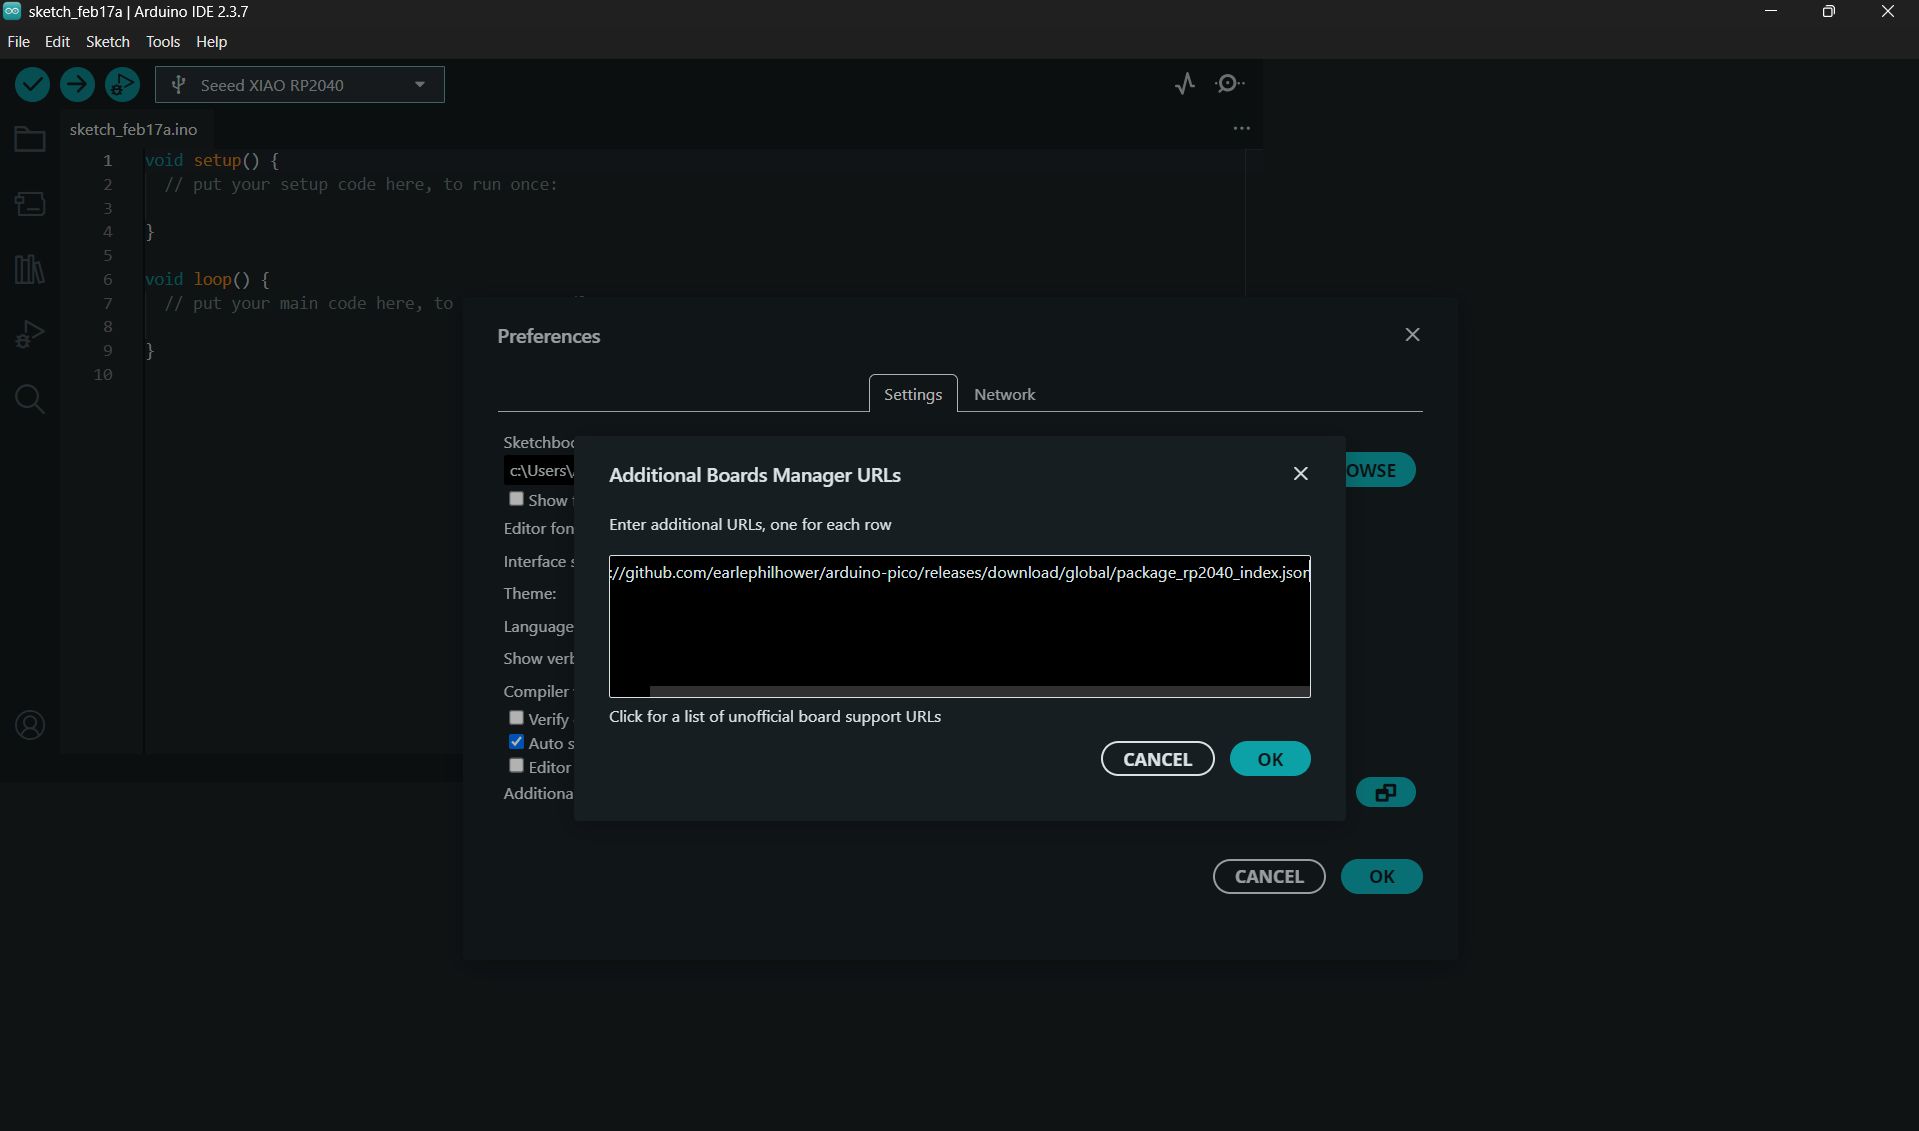
Task: Click the setup code comment on line 2
Action: click(x=361, y=185)
